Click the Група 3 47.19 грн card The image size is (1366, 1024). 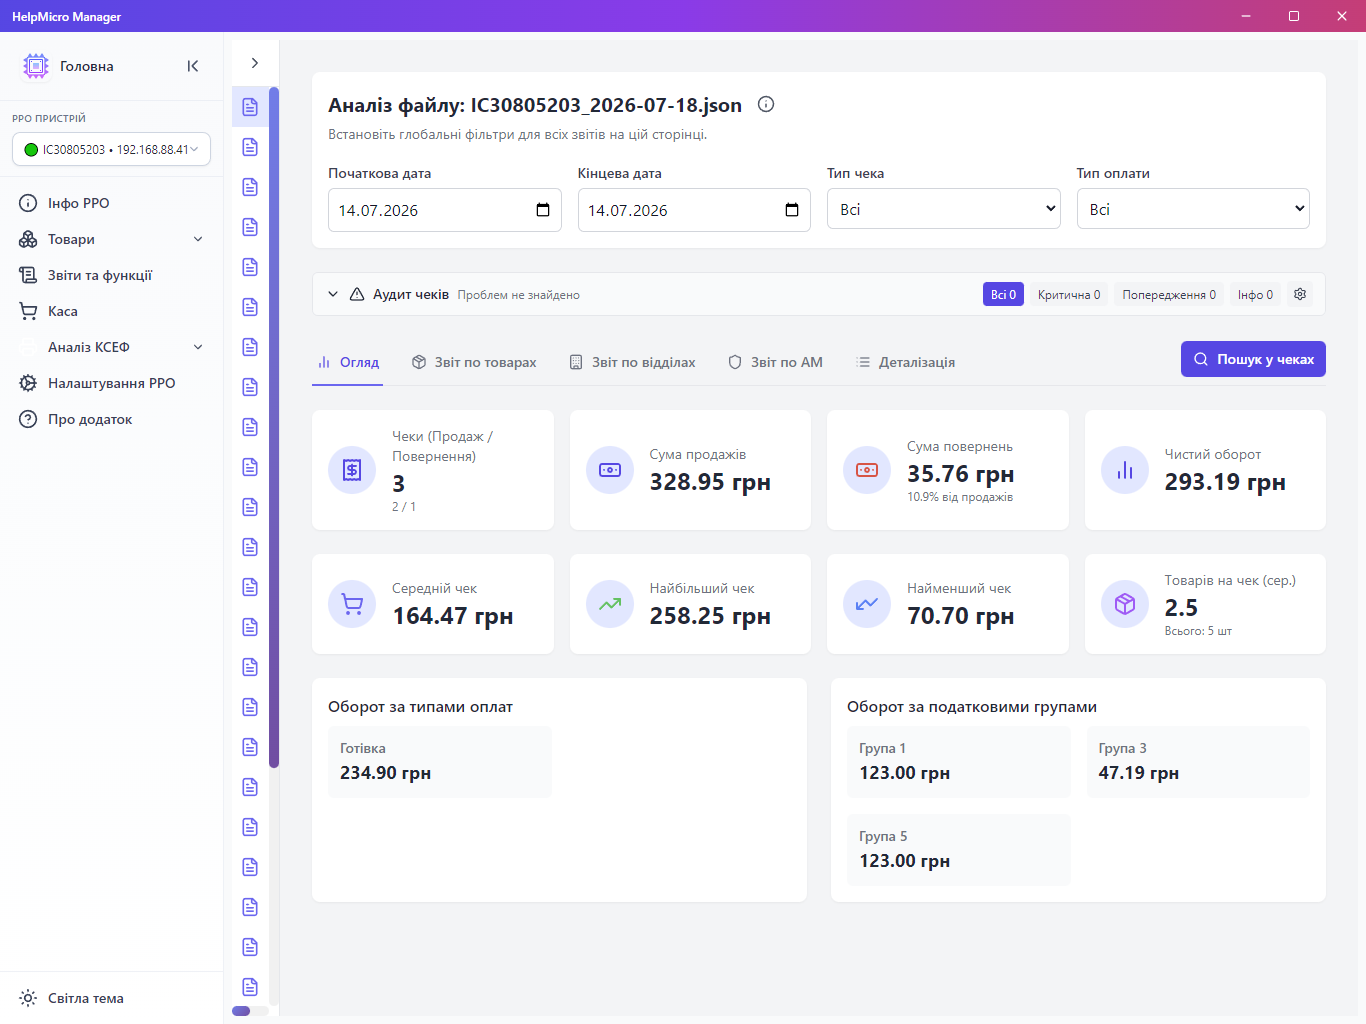click(x=1198, y=762)
